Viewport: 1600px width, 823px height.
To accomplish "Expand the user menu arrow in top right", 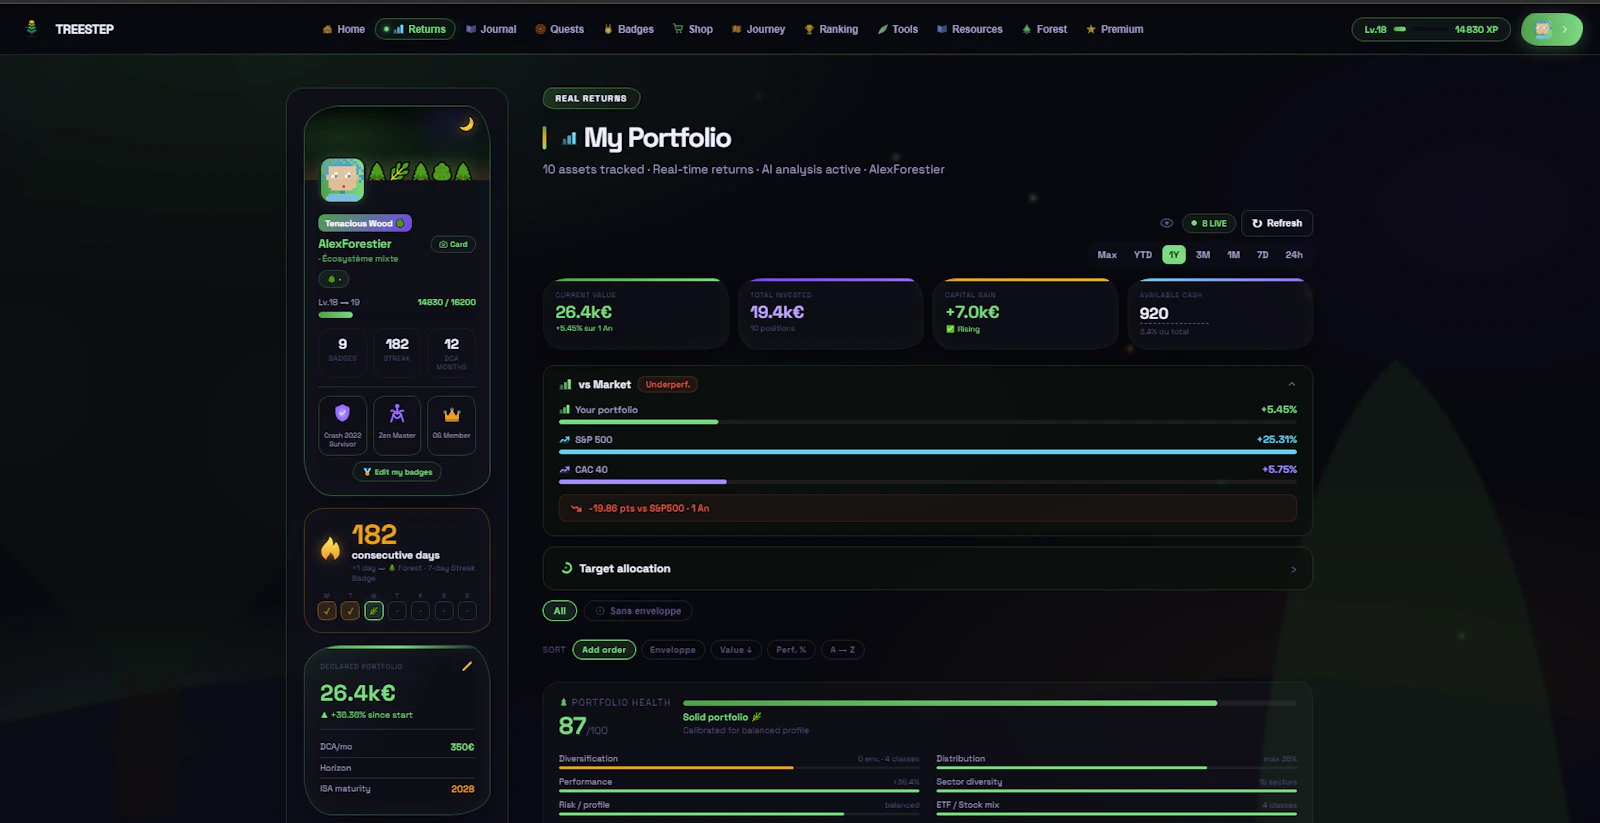I will 1565,29.
